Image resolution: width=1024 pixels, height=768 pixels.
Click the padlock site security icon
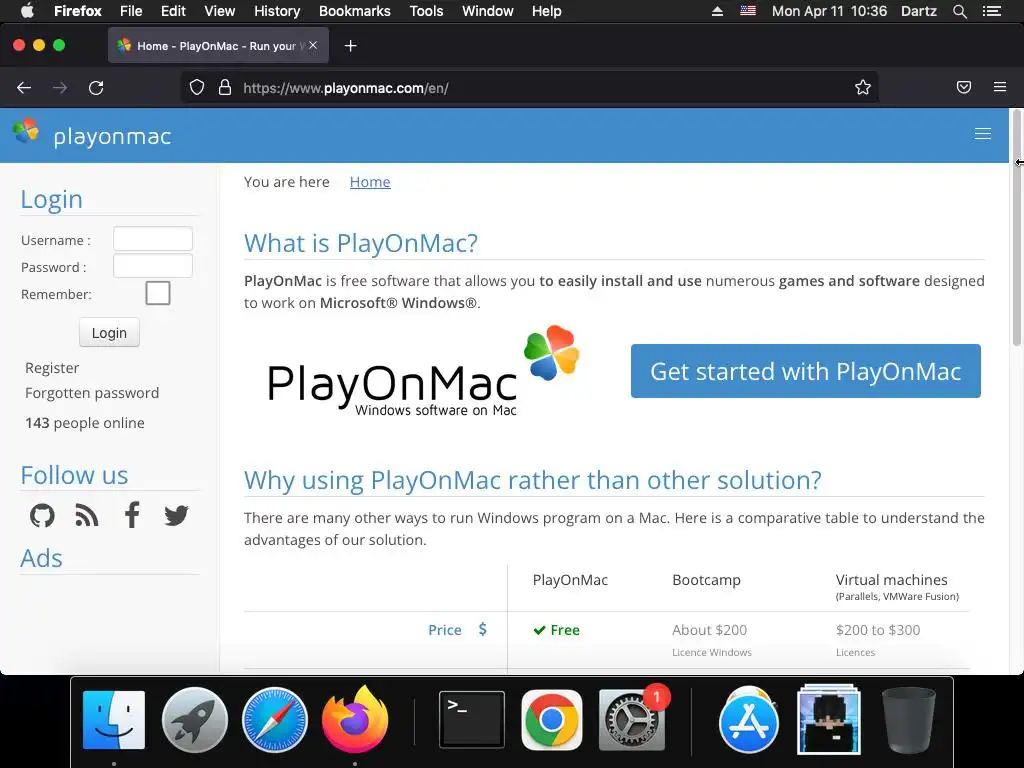tap(225, 88)
